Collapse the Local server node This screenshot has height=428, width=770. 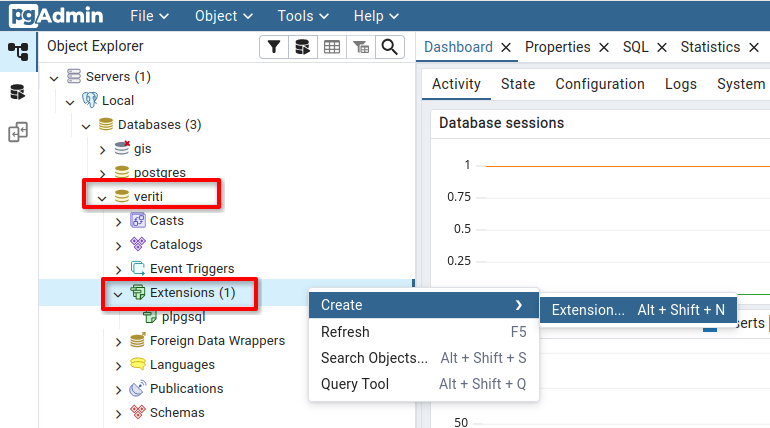(x=70, y=102)
